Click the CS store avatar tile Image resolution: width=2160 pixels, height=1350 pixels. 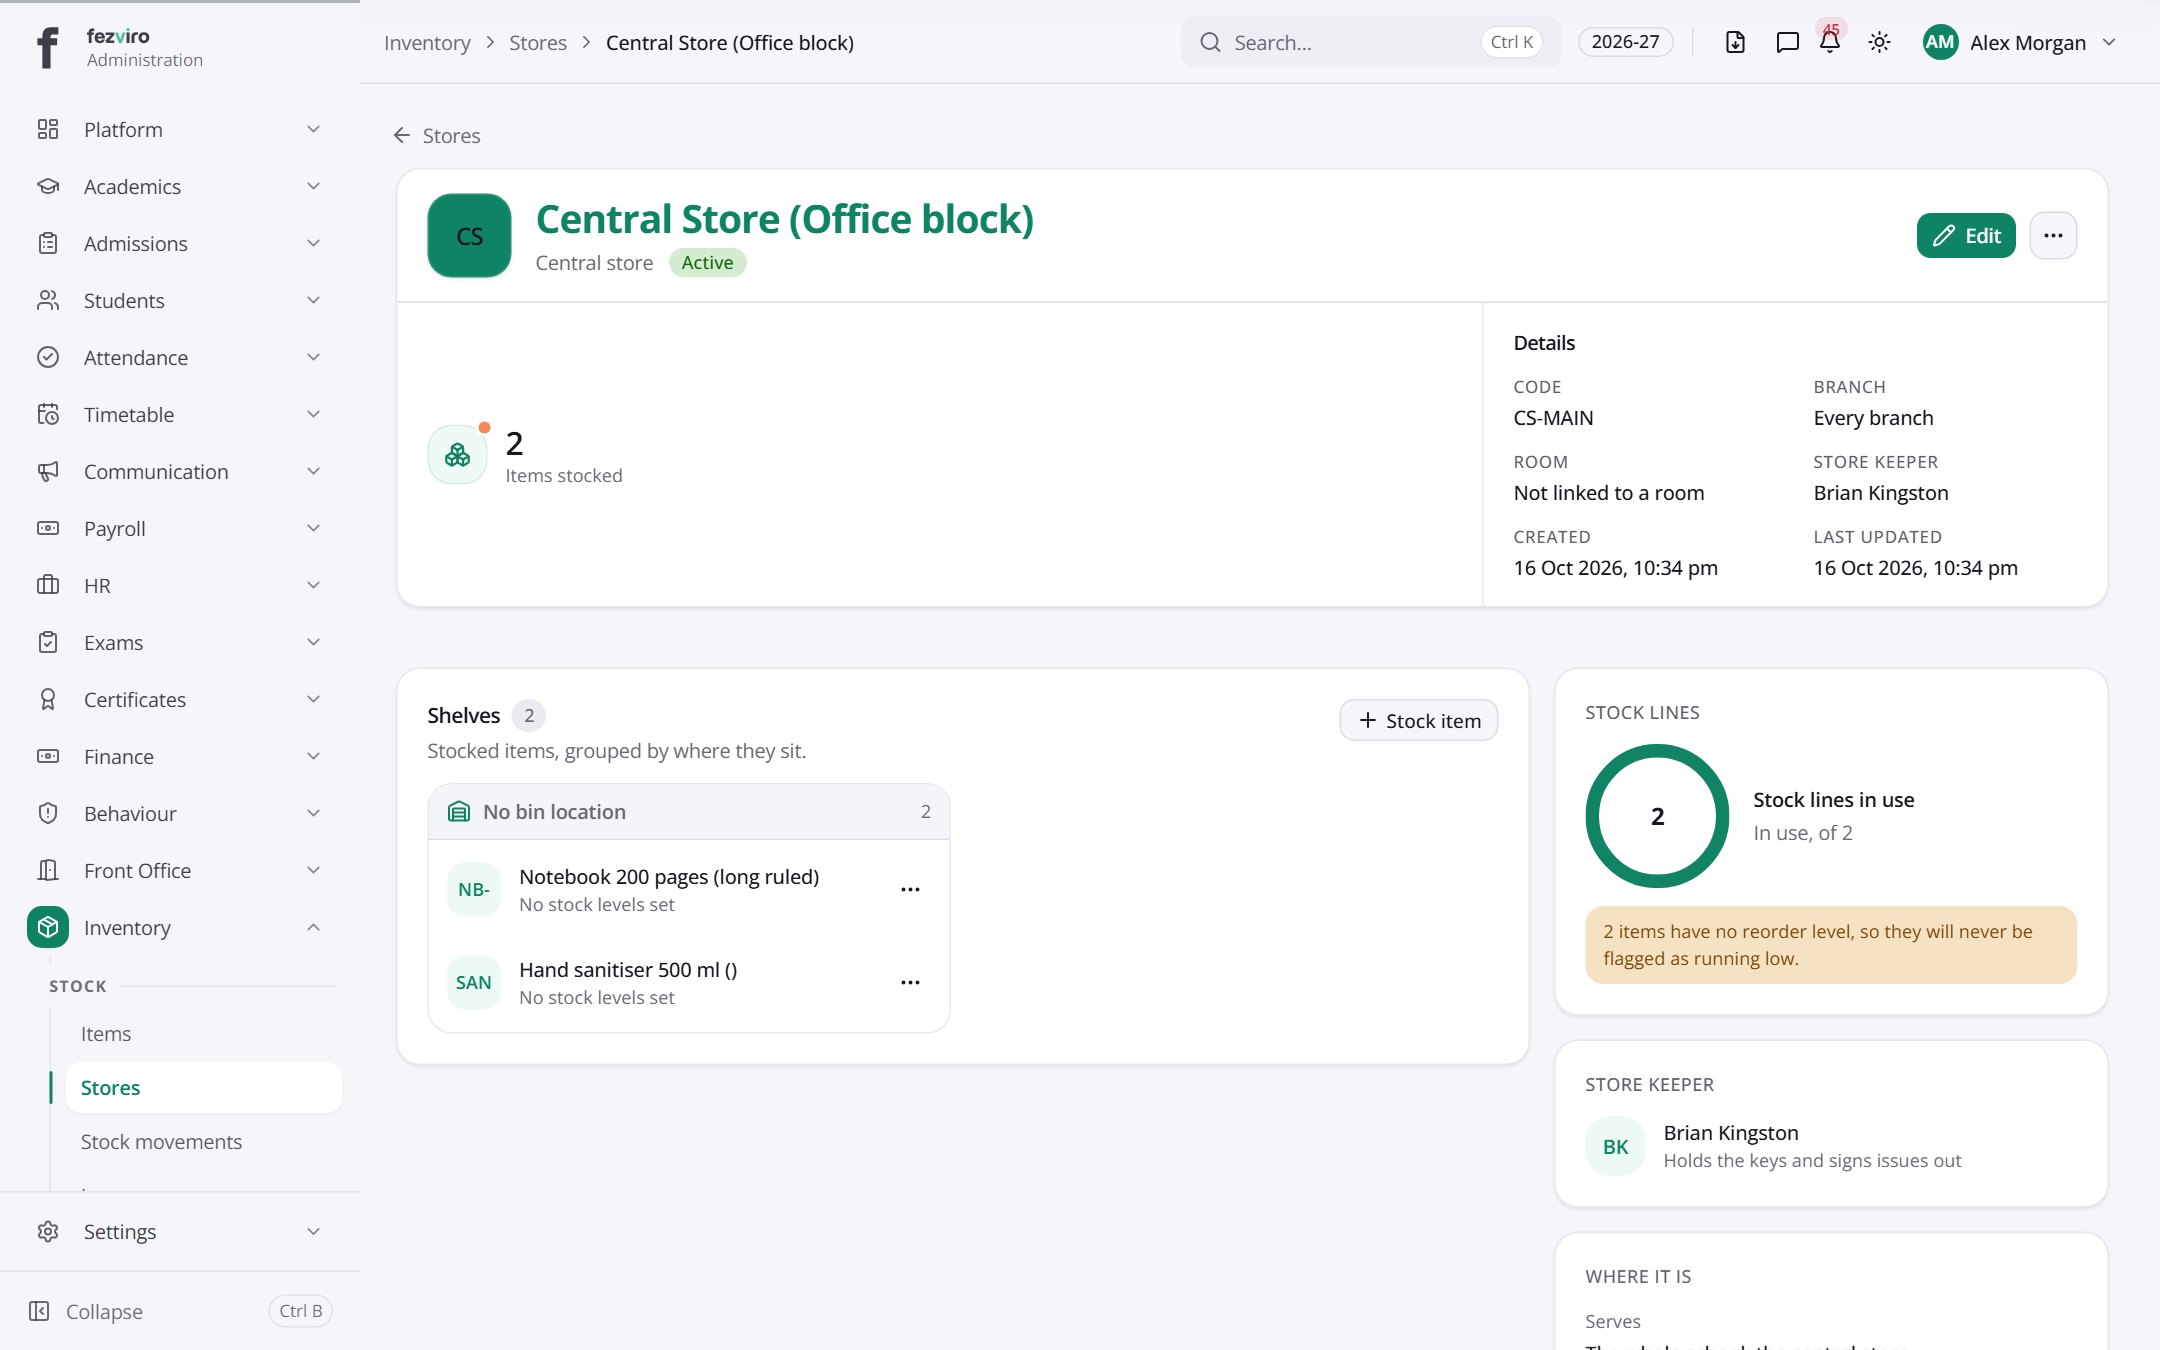pos(469,235)
